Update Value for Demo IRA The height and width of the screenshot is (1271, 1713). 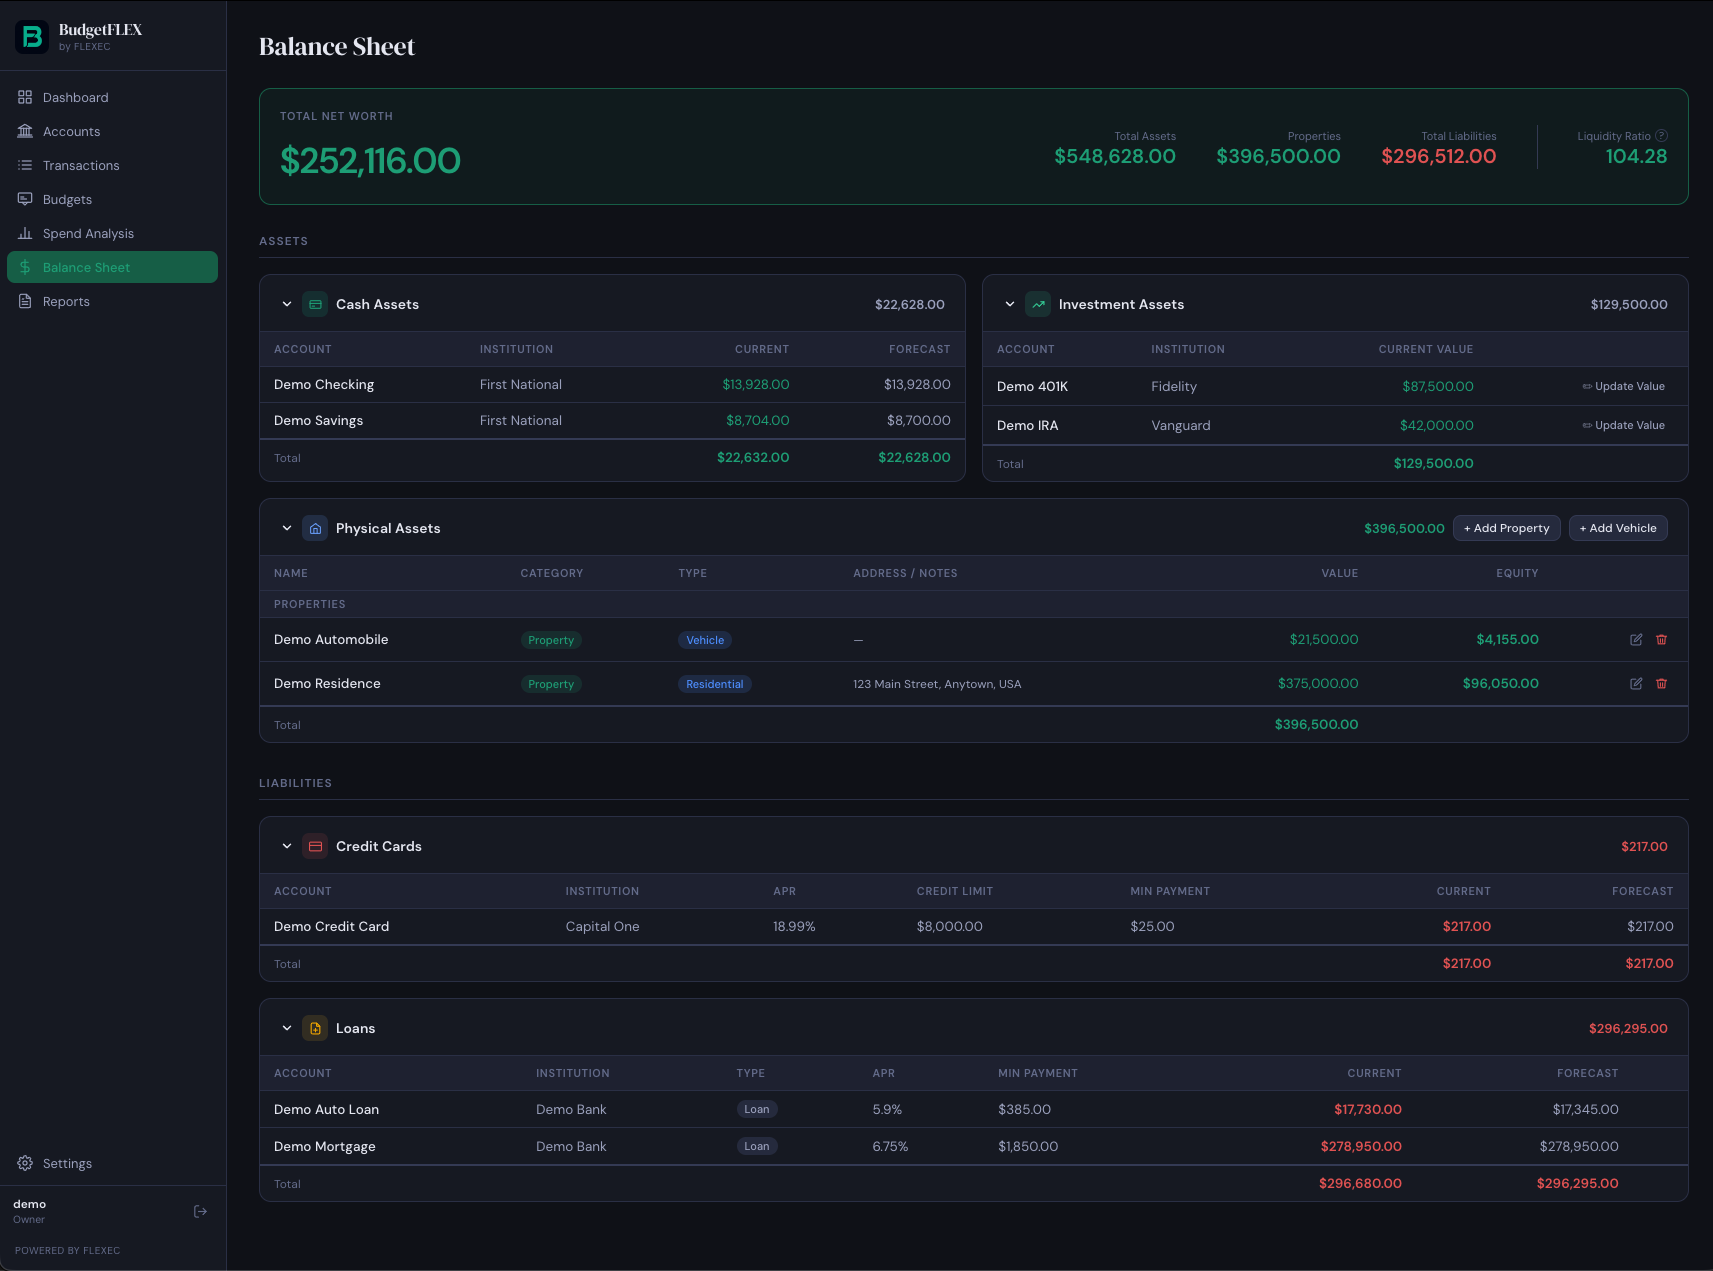1623,425
